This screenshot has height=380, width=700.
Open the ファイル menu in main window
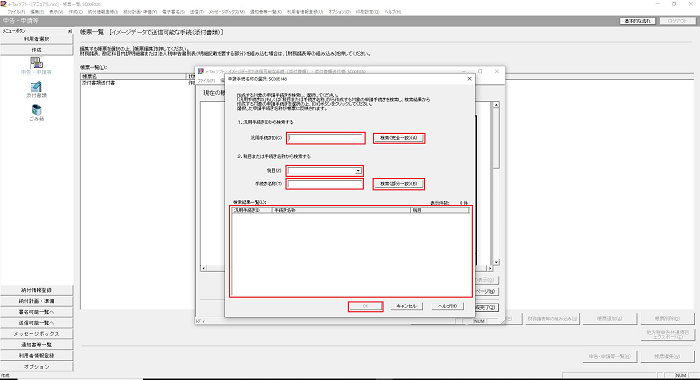click(x=17, y=12)
